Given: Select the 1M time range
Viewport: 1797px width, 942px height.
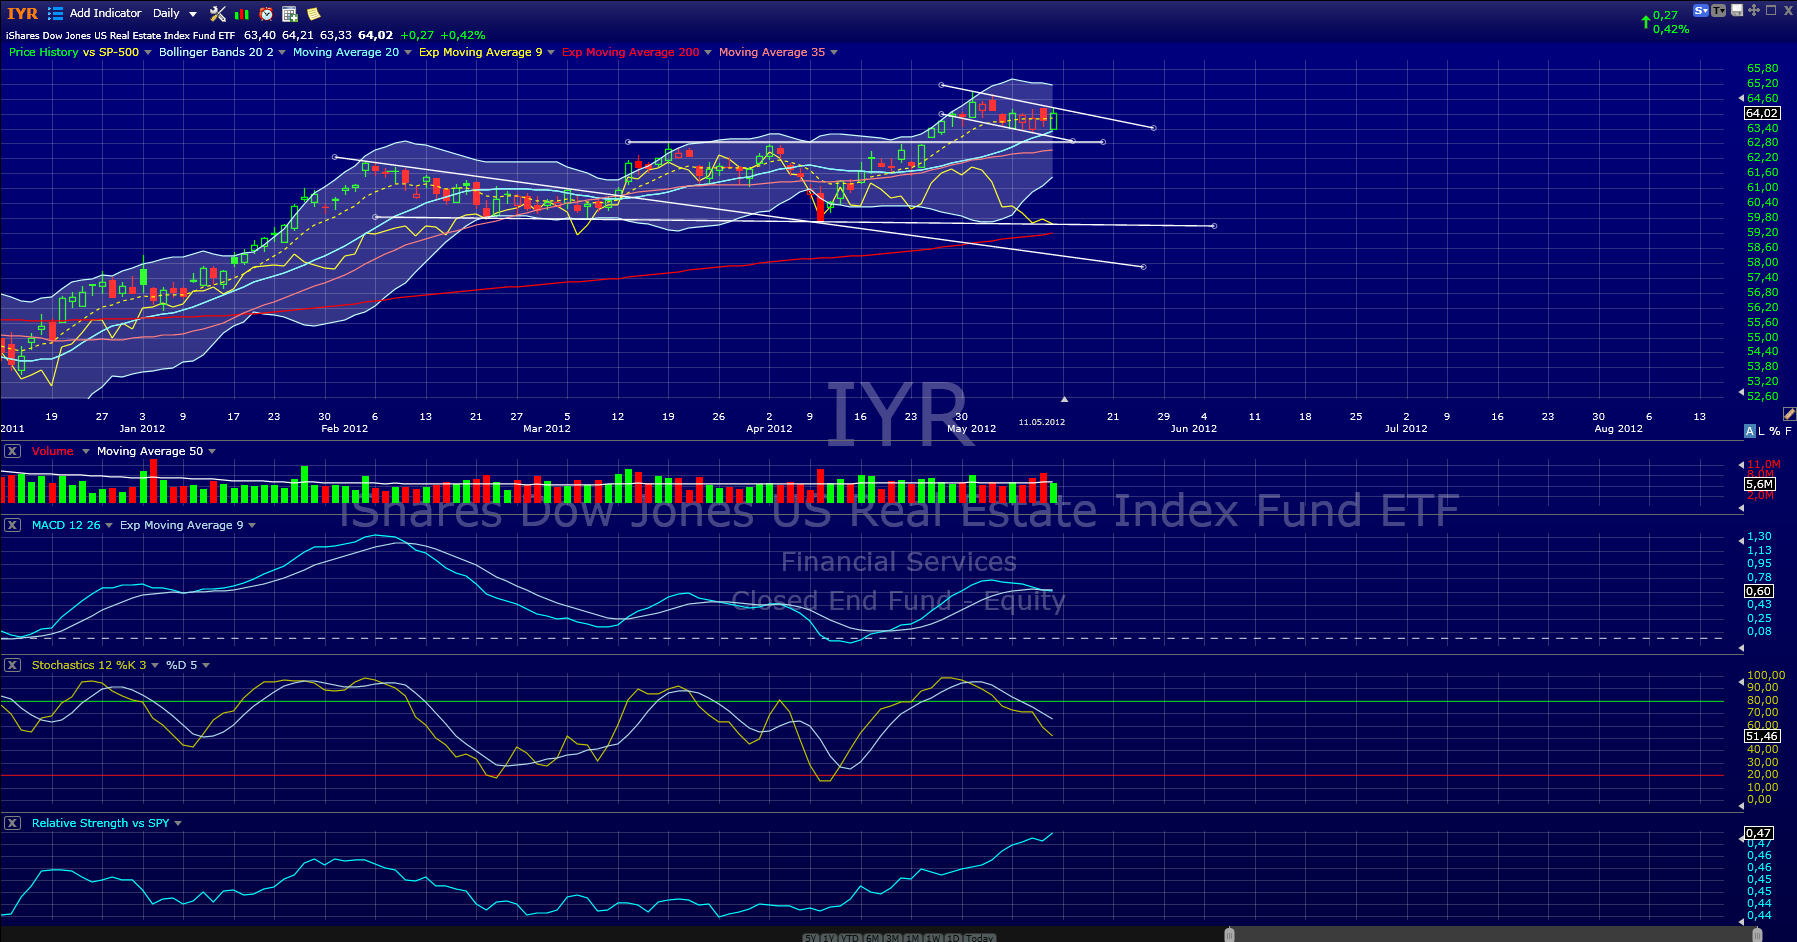Looking at the screenshot, I should coord(913,938).
